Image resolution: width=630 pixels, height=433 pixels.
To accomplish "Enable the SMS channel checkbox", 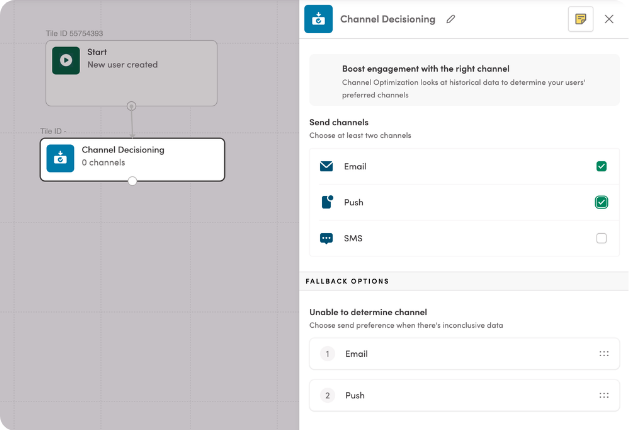I will point(601,238).
